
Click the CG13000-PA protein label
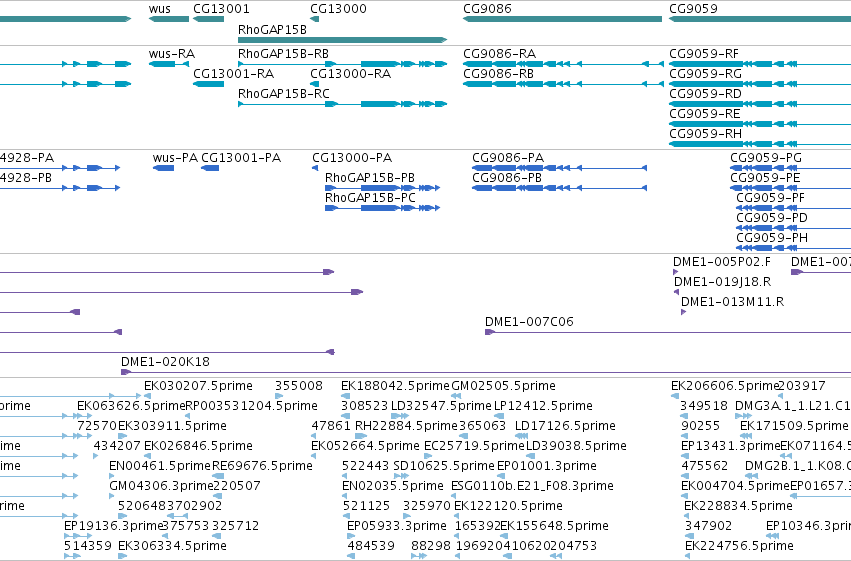(352, 158)
